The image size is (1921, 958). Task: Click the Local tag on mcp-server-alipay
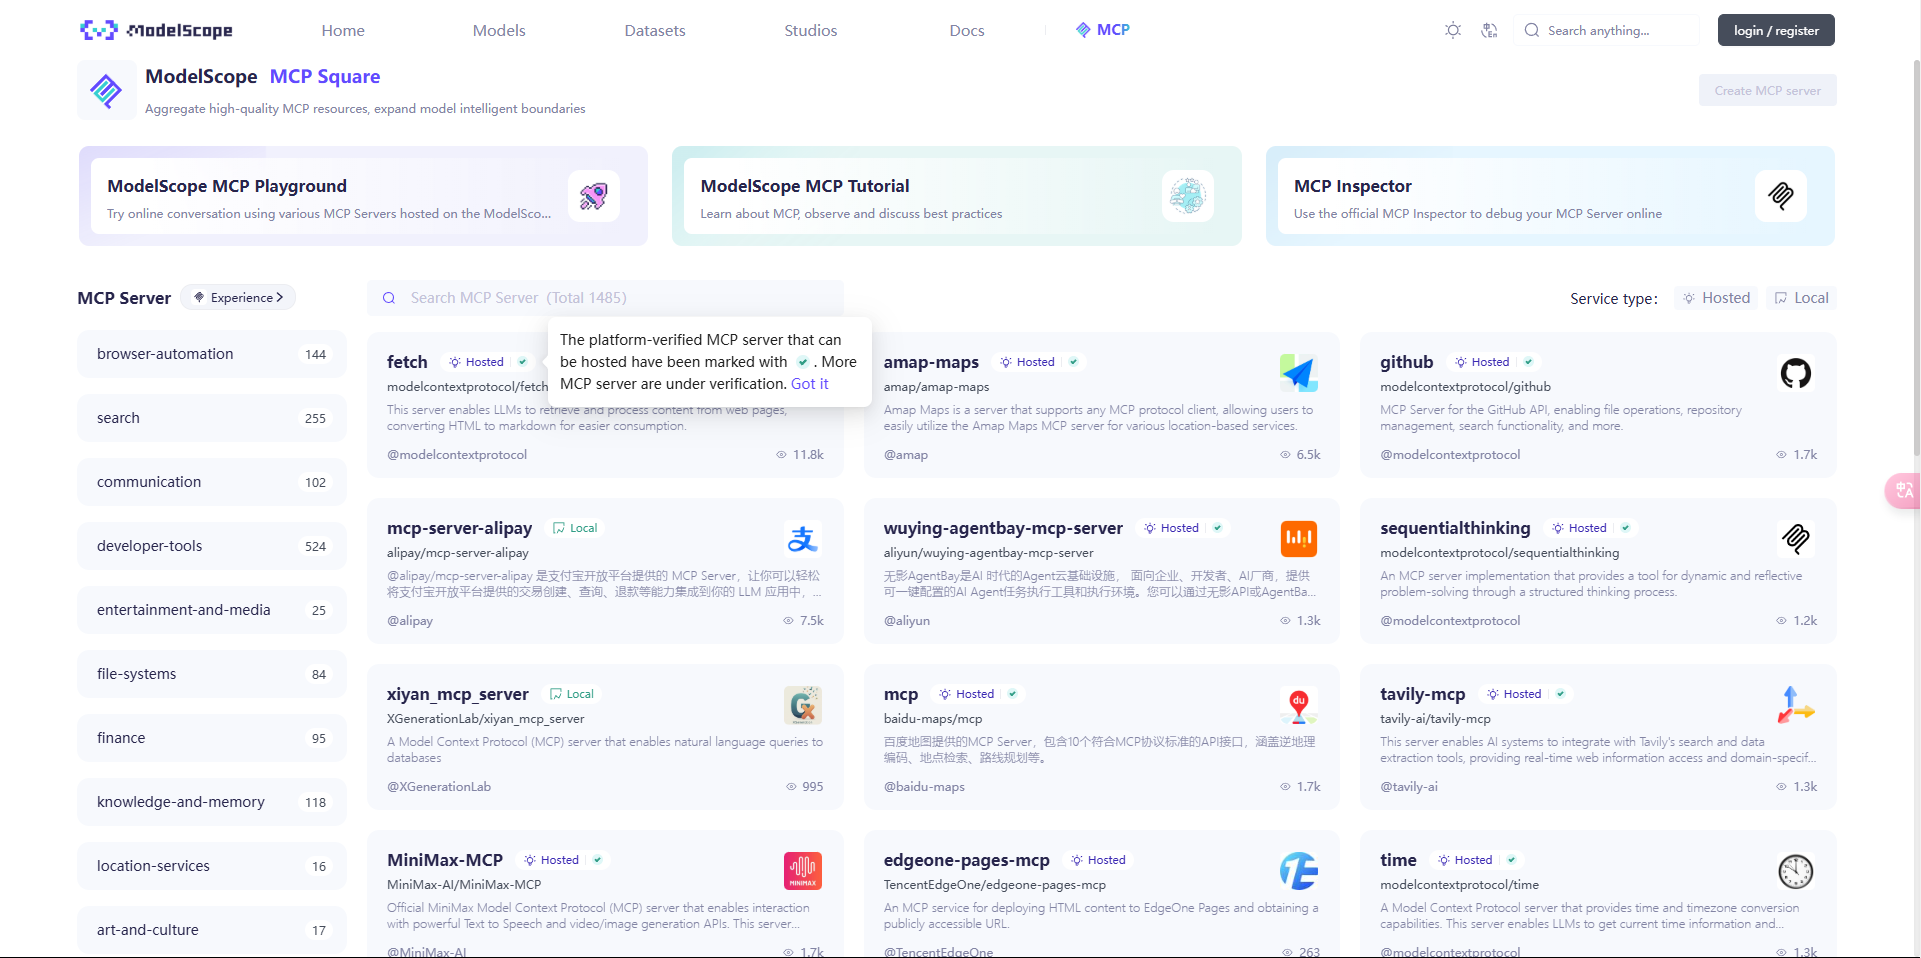pos(575,528)
